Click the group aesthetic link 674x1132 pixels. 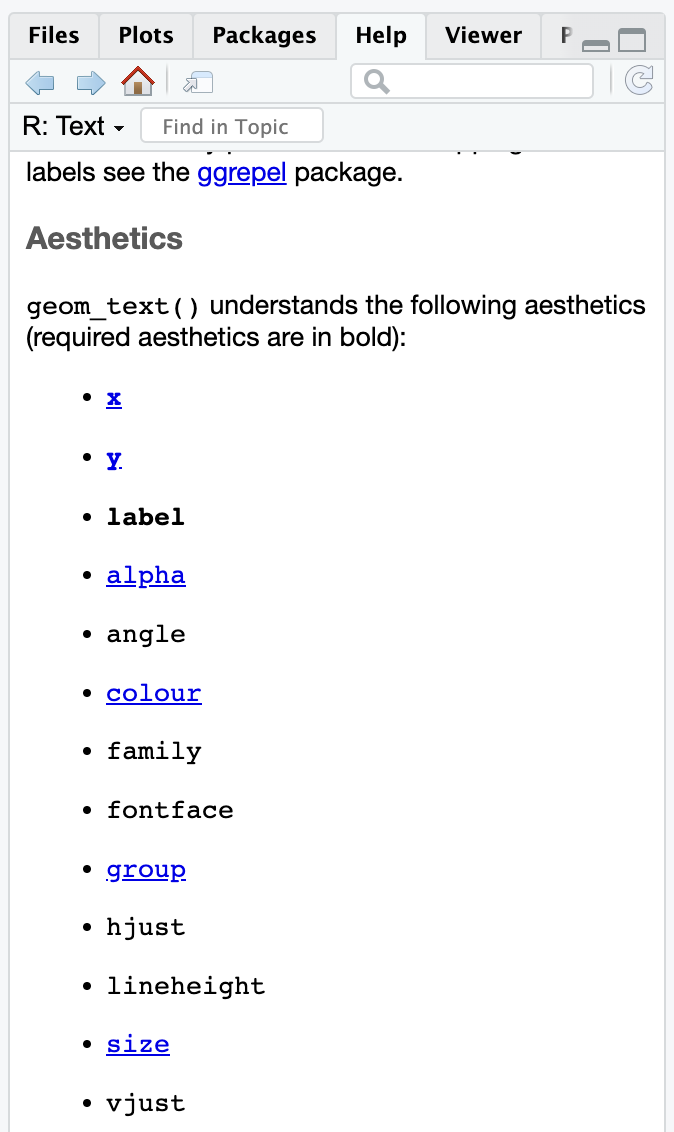(146, 869)
